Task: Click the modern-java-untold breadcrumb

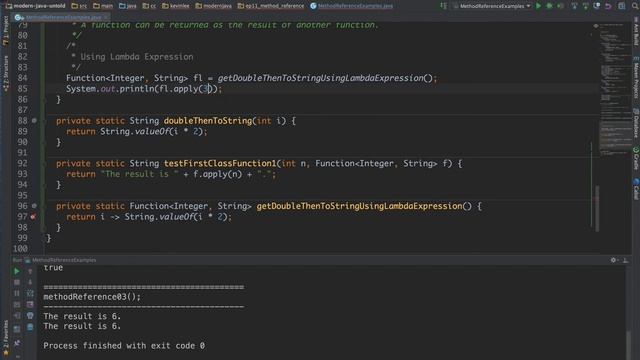Action: [x=36, y=6]
